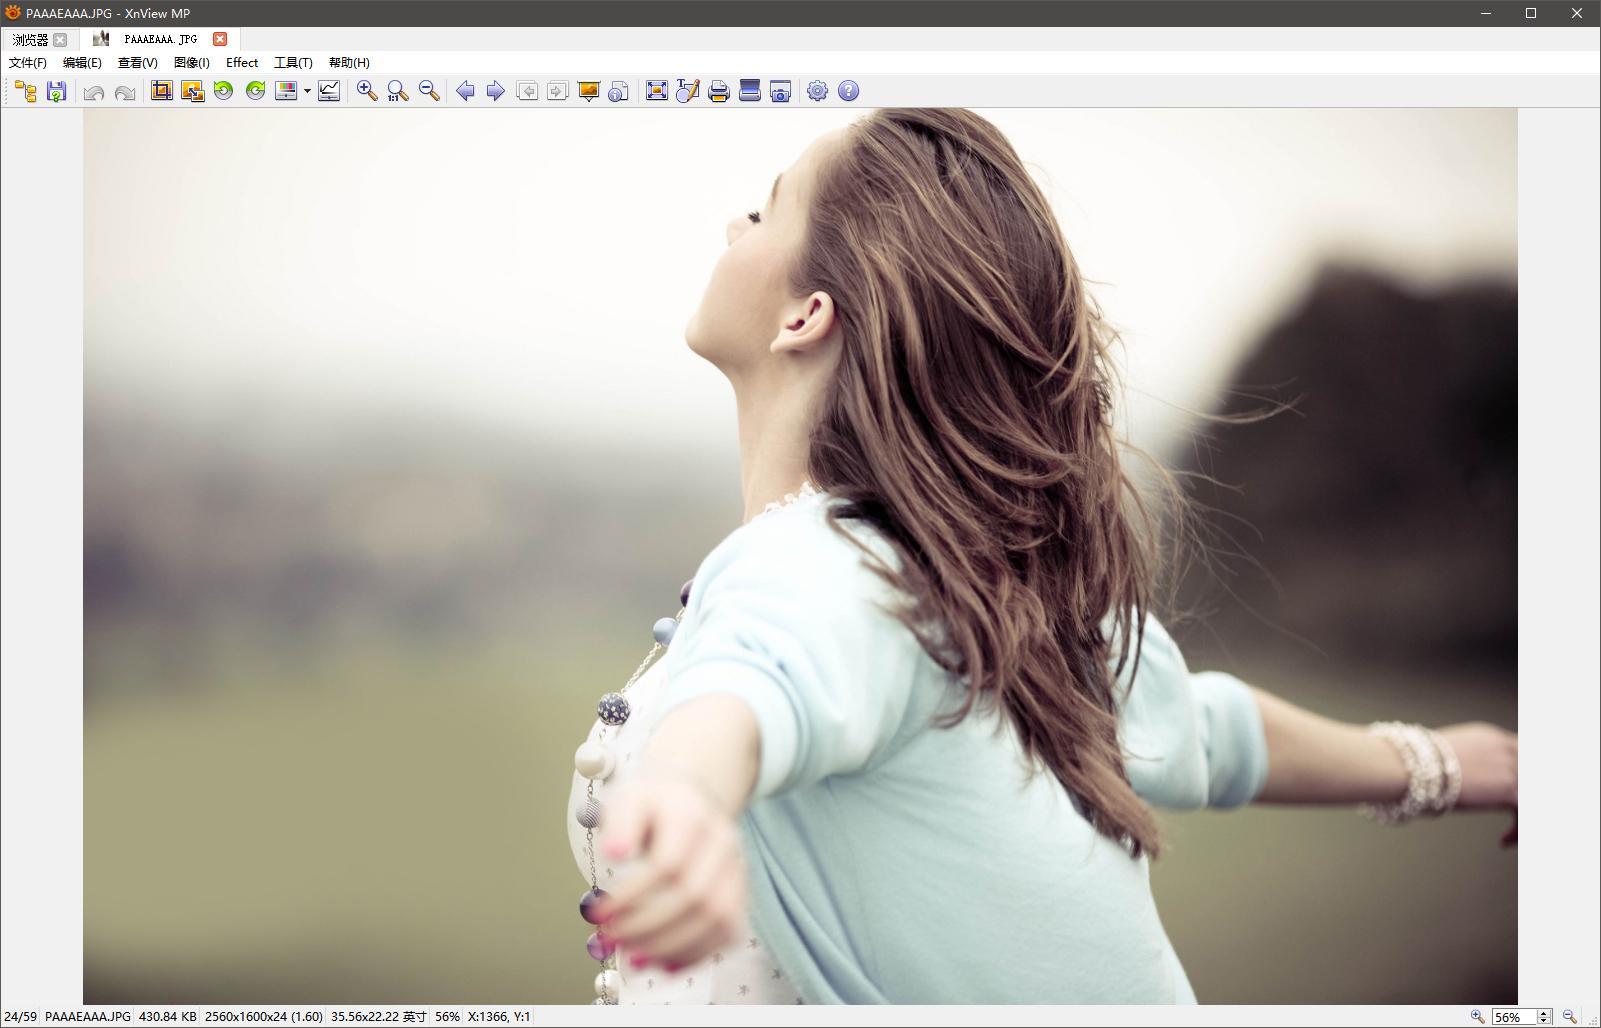Go to next image arrow
Image resolution: width=1601 pixels, height=1028 pixels.
pos(495,91)
